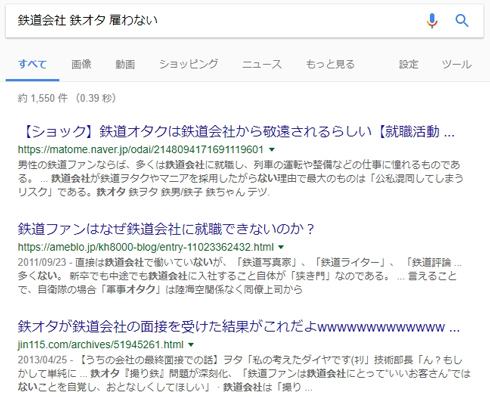Expand the もっと見る menu

(x=330, y=64)
